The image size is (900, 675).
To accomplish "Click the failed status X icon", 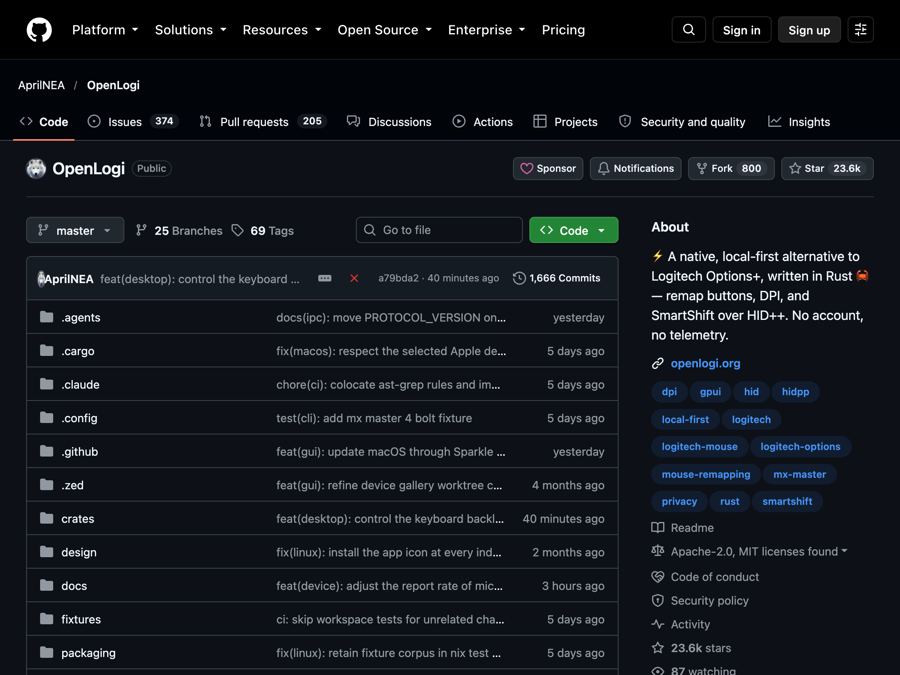I will tap(354, 278).
